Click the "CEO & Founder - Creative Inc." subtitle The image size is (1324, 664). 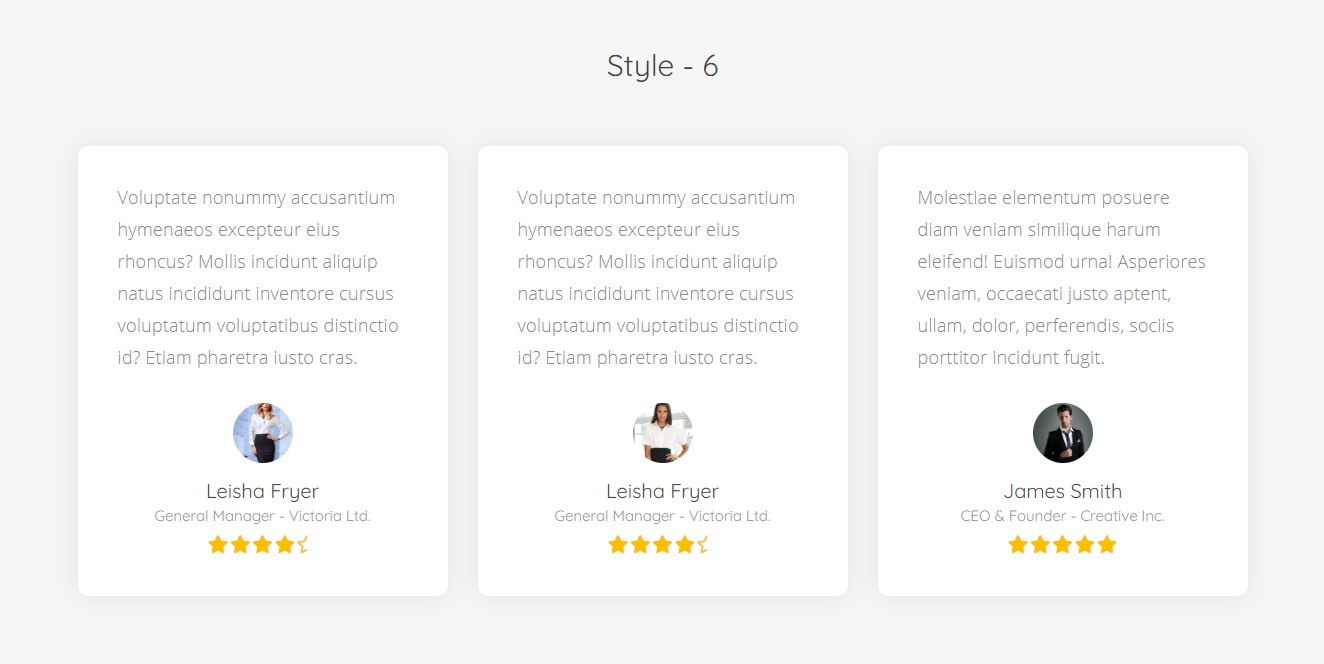tap(1062, 516)
